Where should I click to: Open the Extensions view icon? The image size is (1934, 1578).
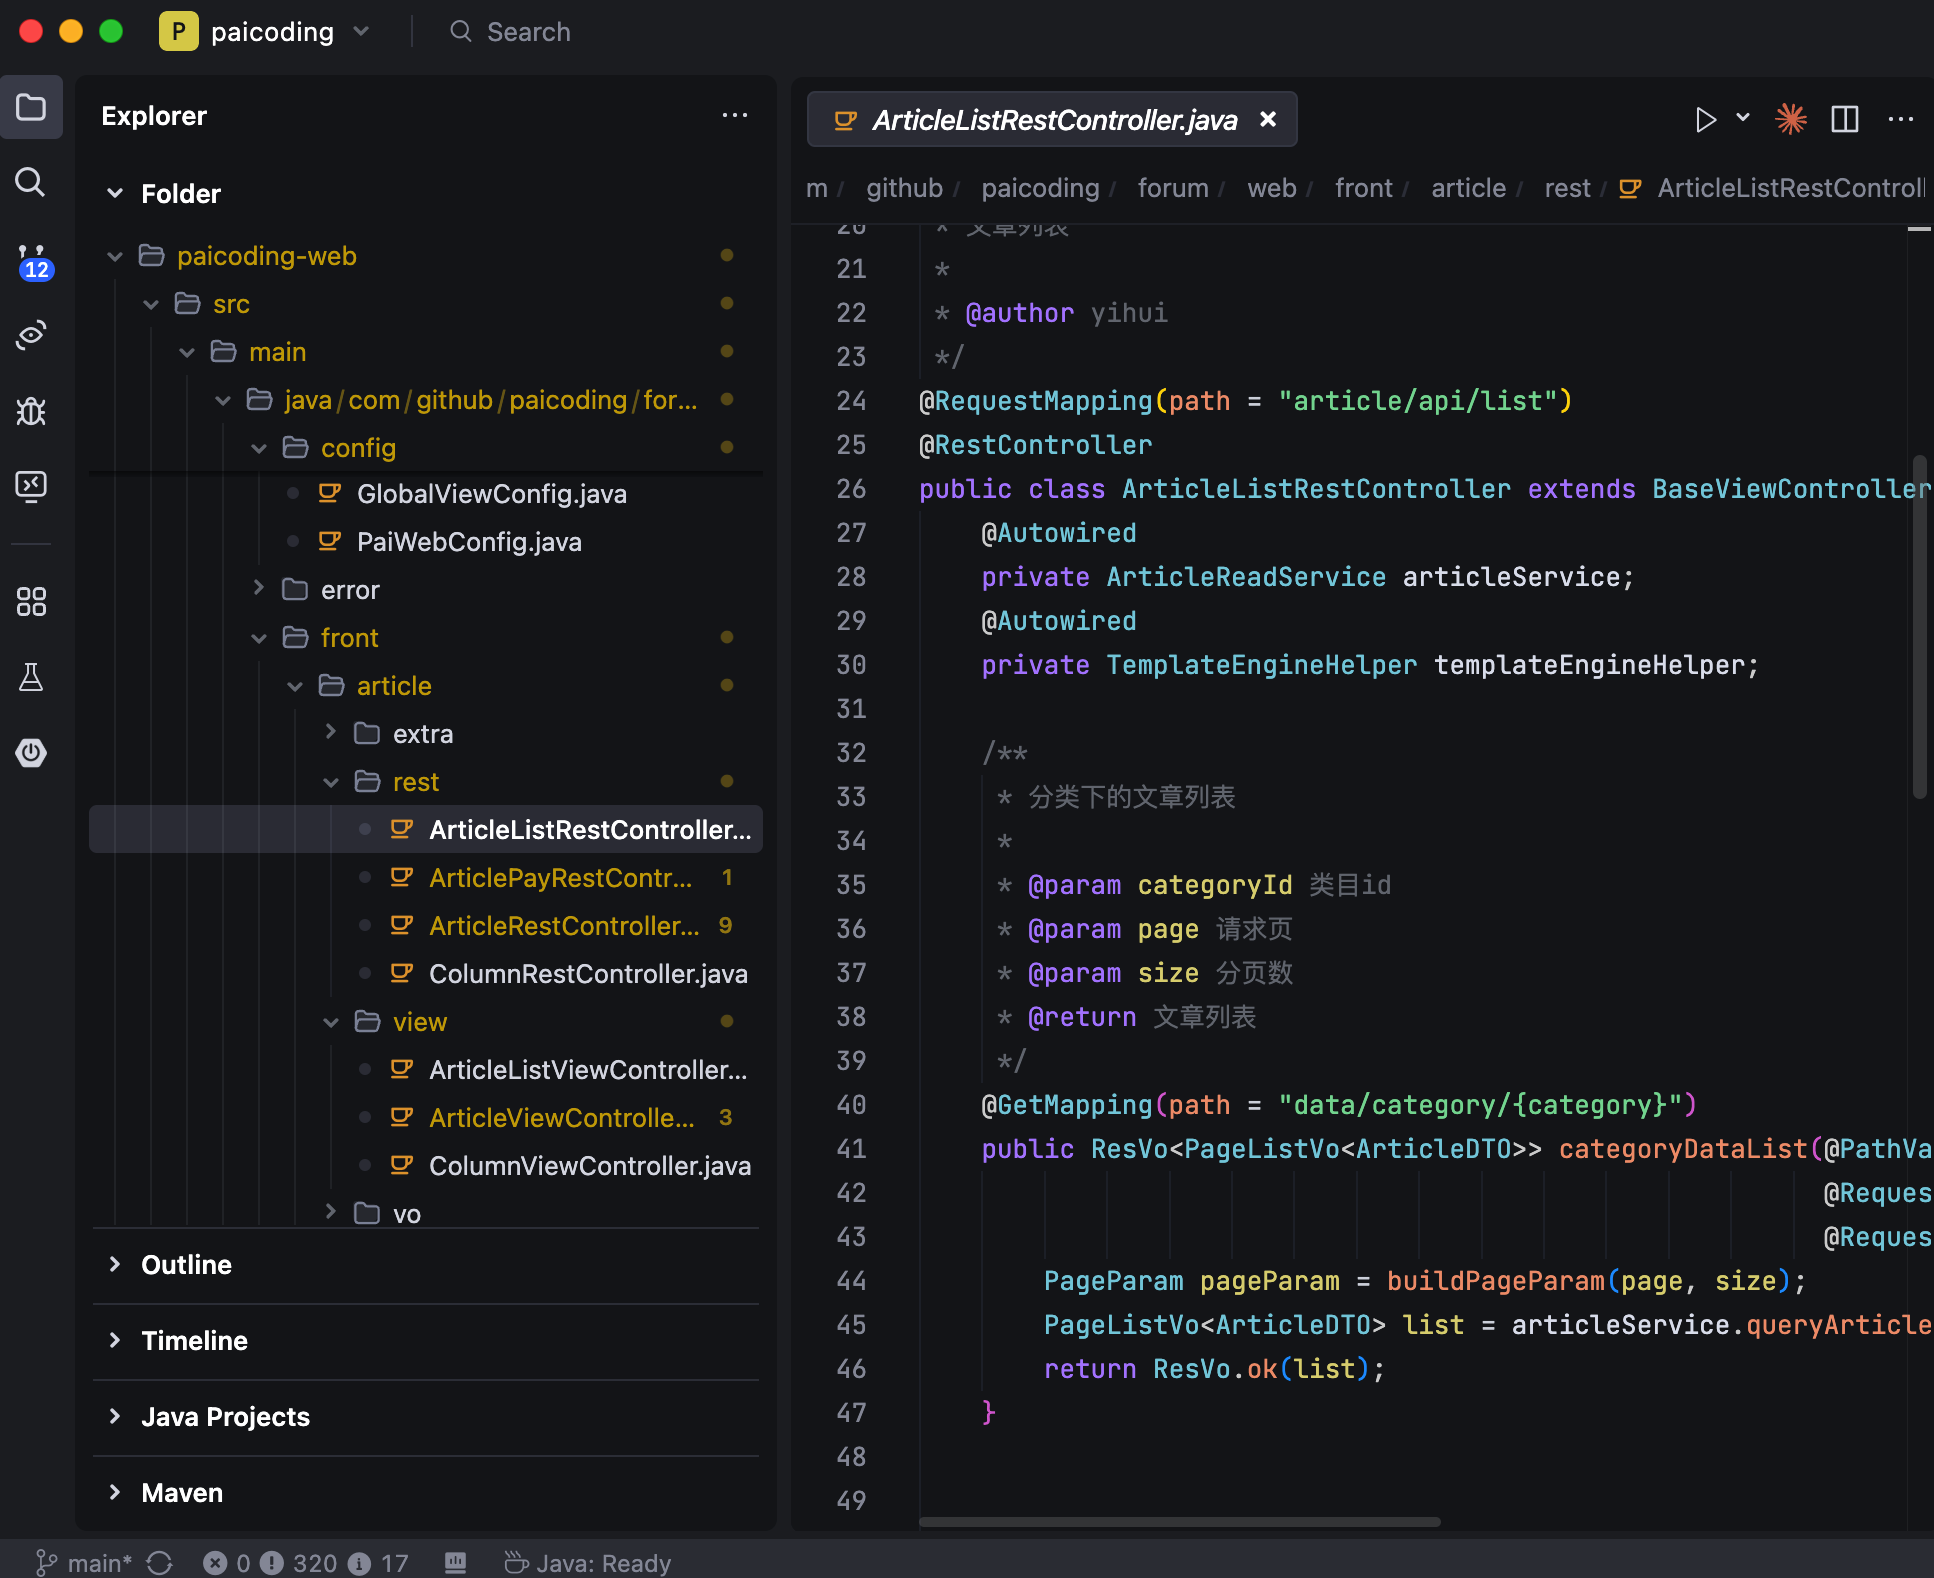point(31,601)
